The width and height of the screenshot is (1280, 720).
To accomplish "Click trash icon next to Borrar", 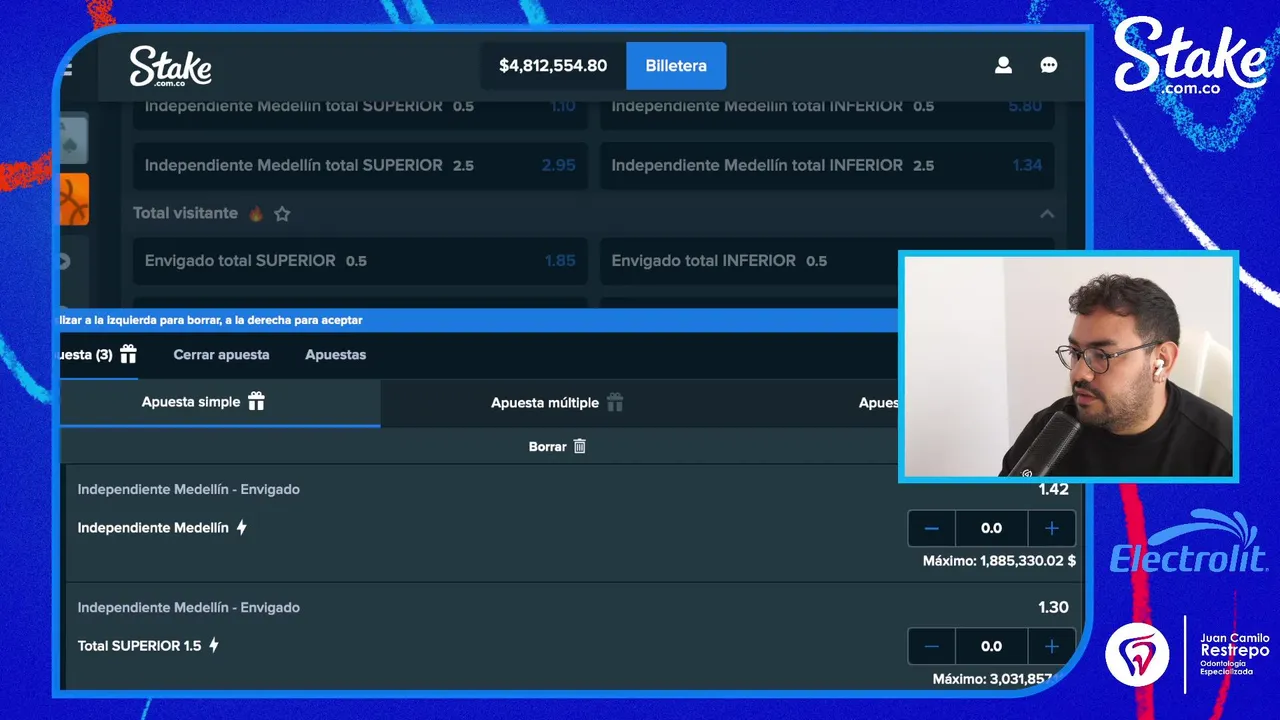I will 579,446.
